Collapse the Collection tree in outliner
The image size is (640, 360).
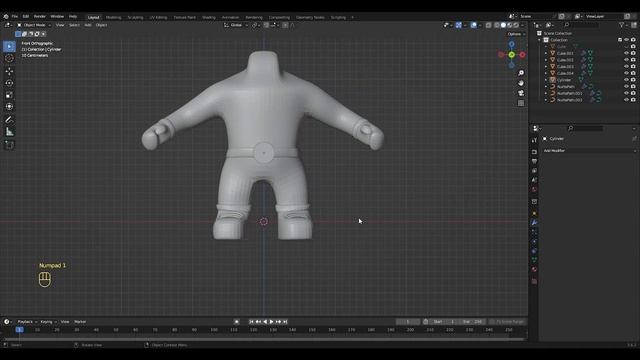[540, 40]
